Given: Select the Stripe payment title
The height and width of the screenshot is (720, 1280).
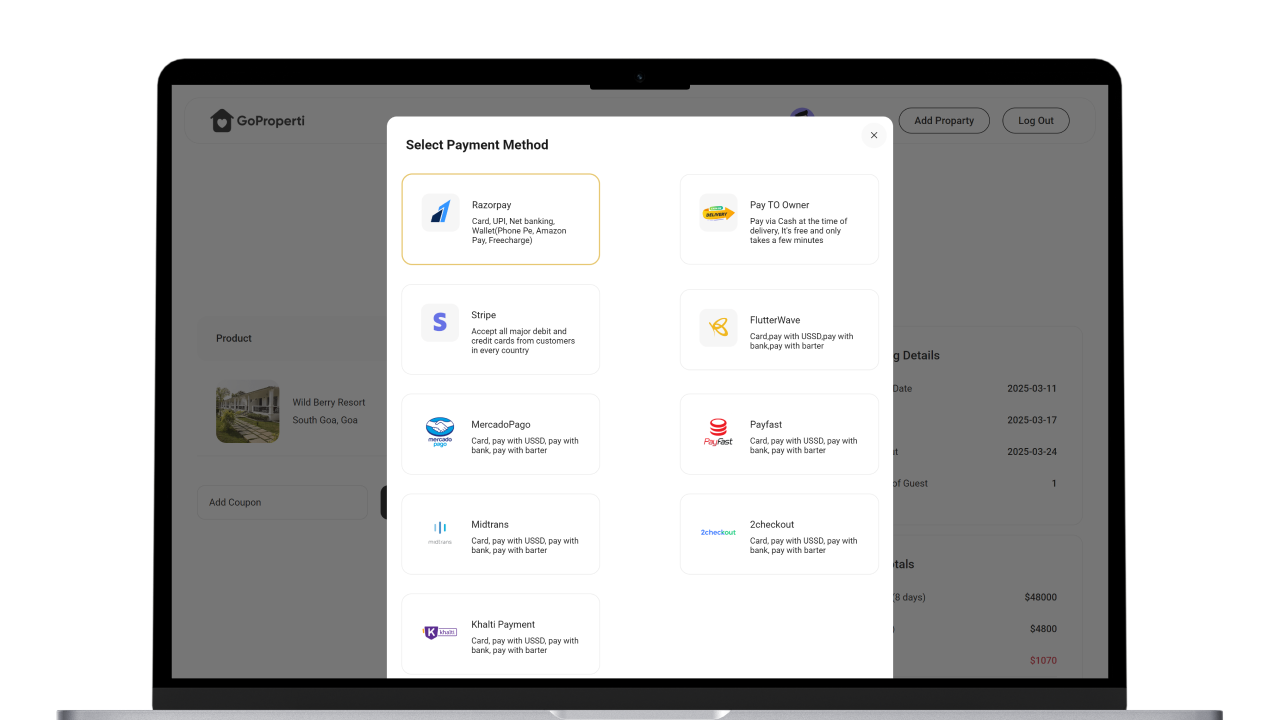Looking at the screenshot, I should [484, 315].
